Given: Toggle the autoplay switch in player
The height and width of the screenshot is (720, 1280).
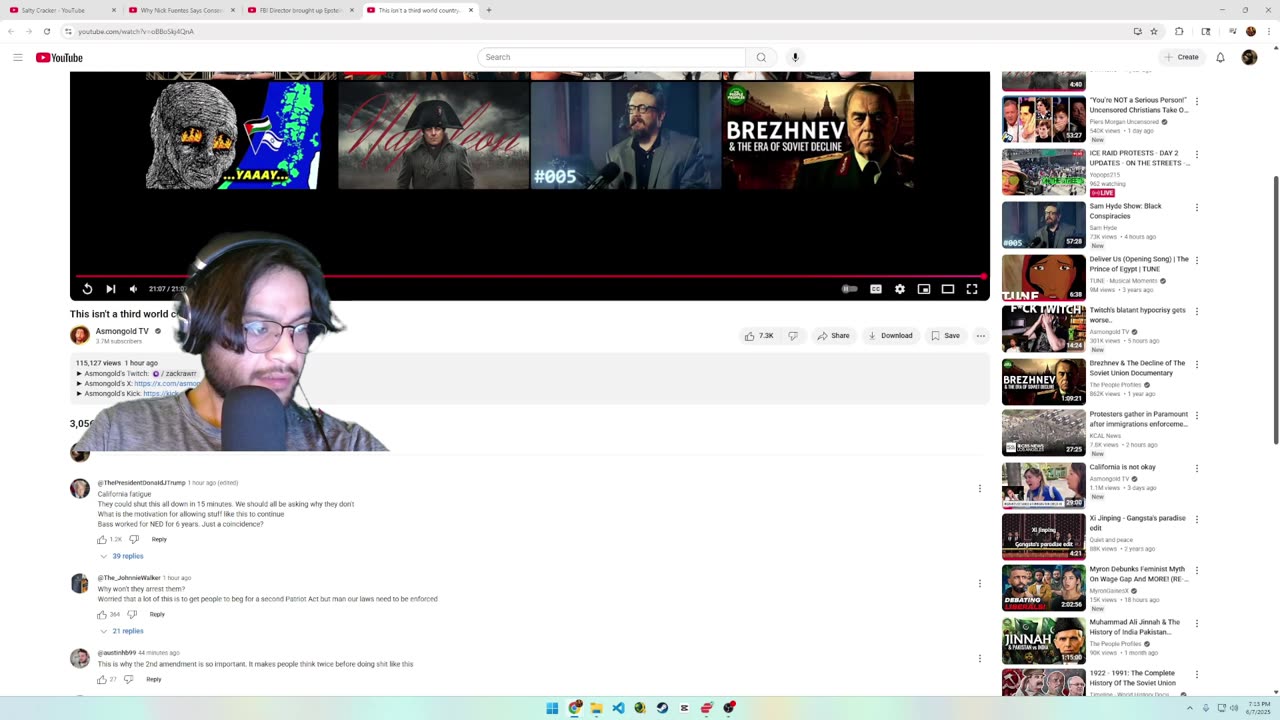Looking at the screenshot, I should pos(849,289).
